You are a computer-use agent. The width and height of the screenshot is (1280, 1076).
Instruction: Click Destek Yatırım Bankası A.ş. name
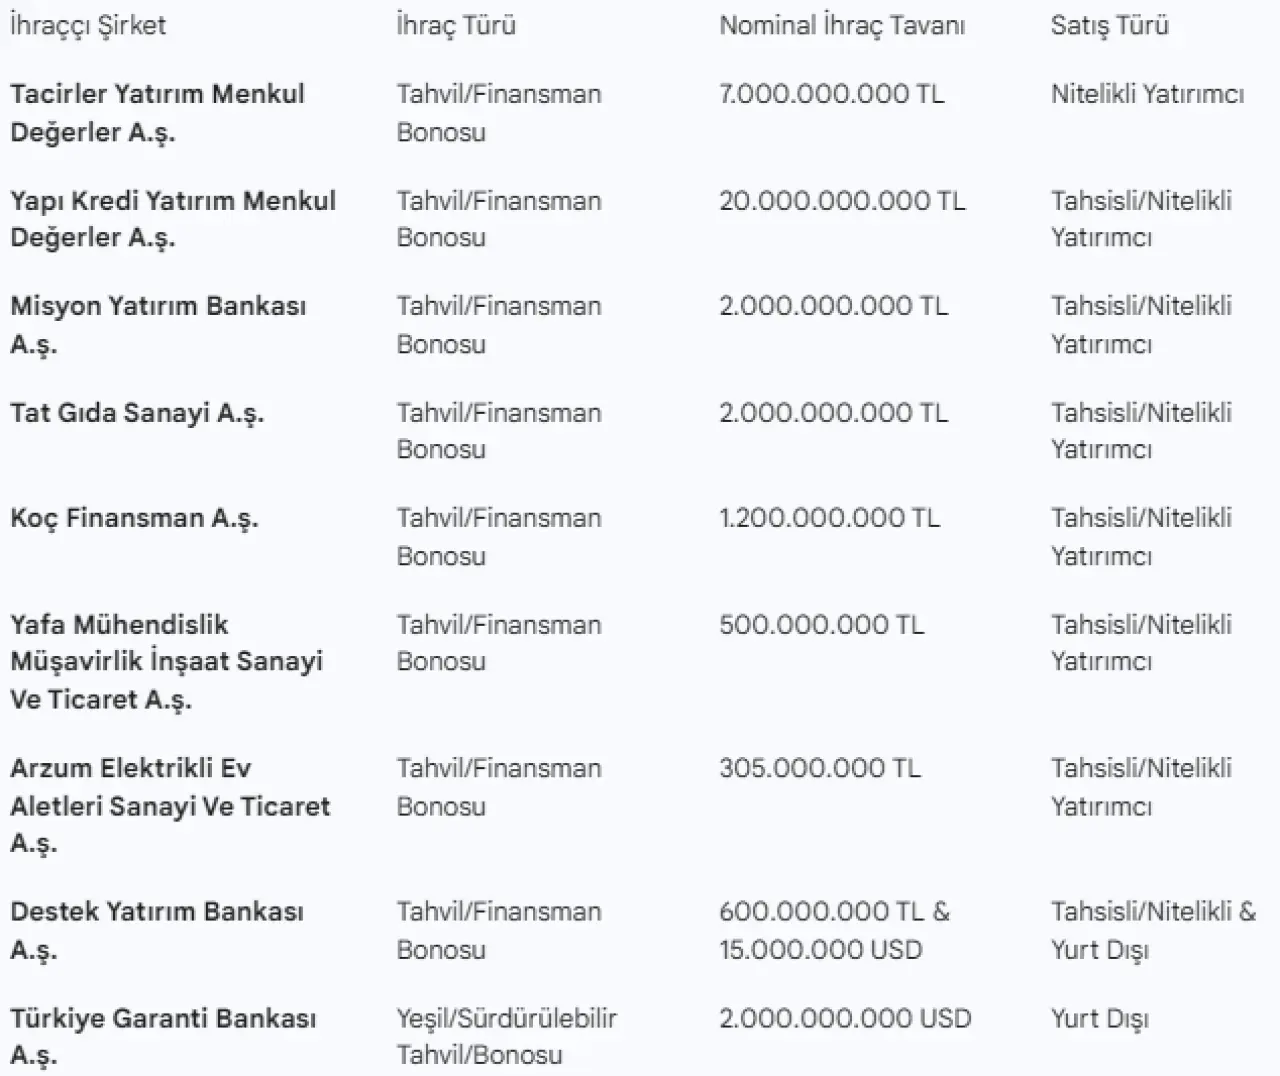coord(157,930)
